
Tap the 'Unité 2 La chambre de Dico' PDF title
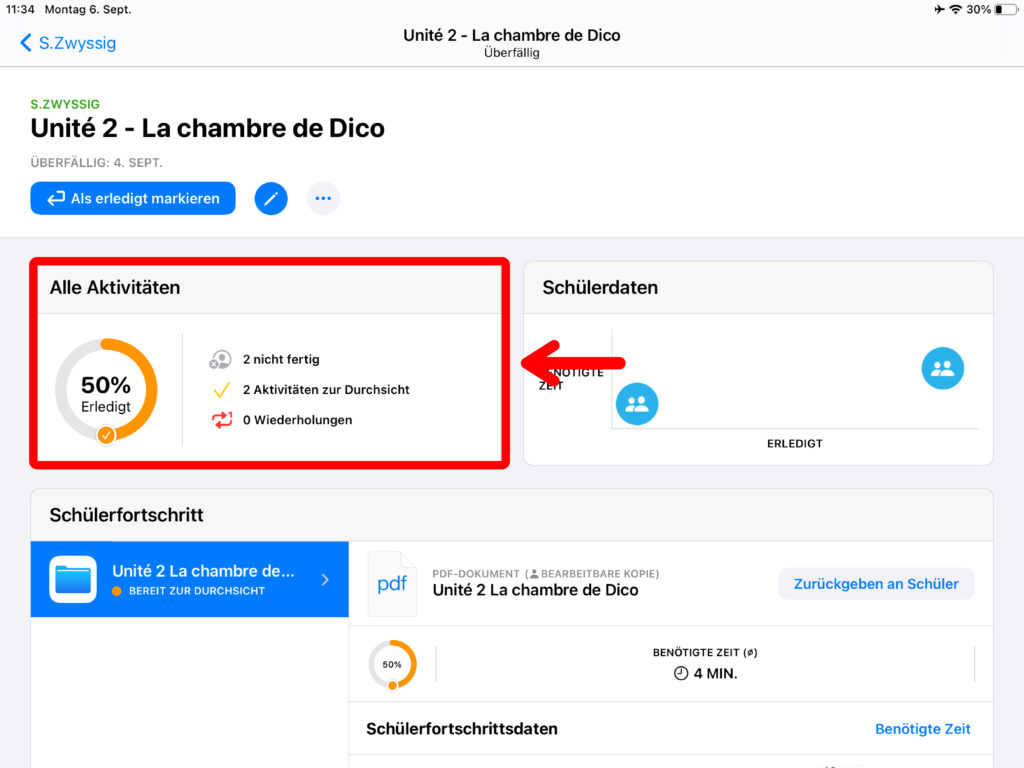535,590
